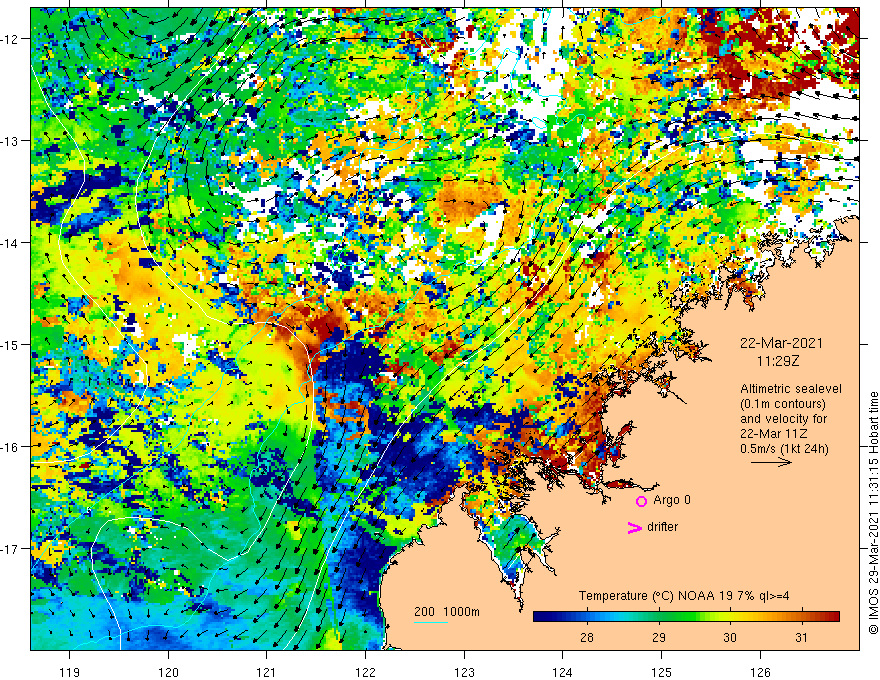The height and width of the screenshot is (680, 880).
Task: Click the longitude axis label '125'
Action: (x=662, y=672)
